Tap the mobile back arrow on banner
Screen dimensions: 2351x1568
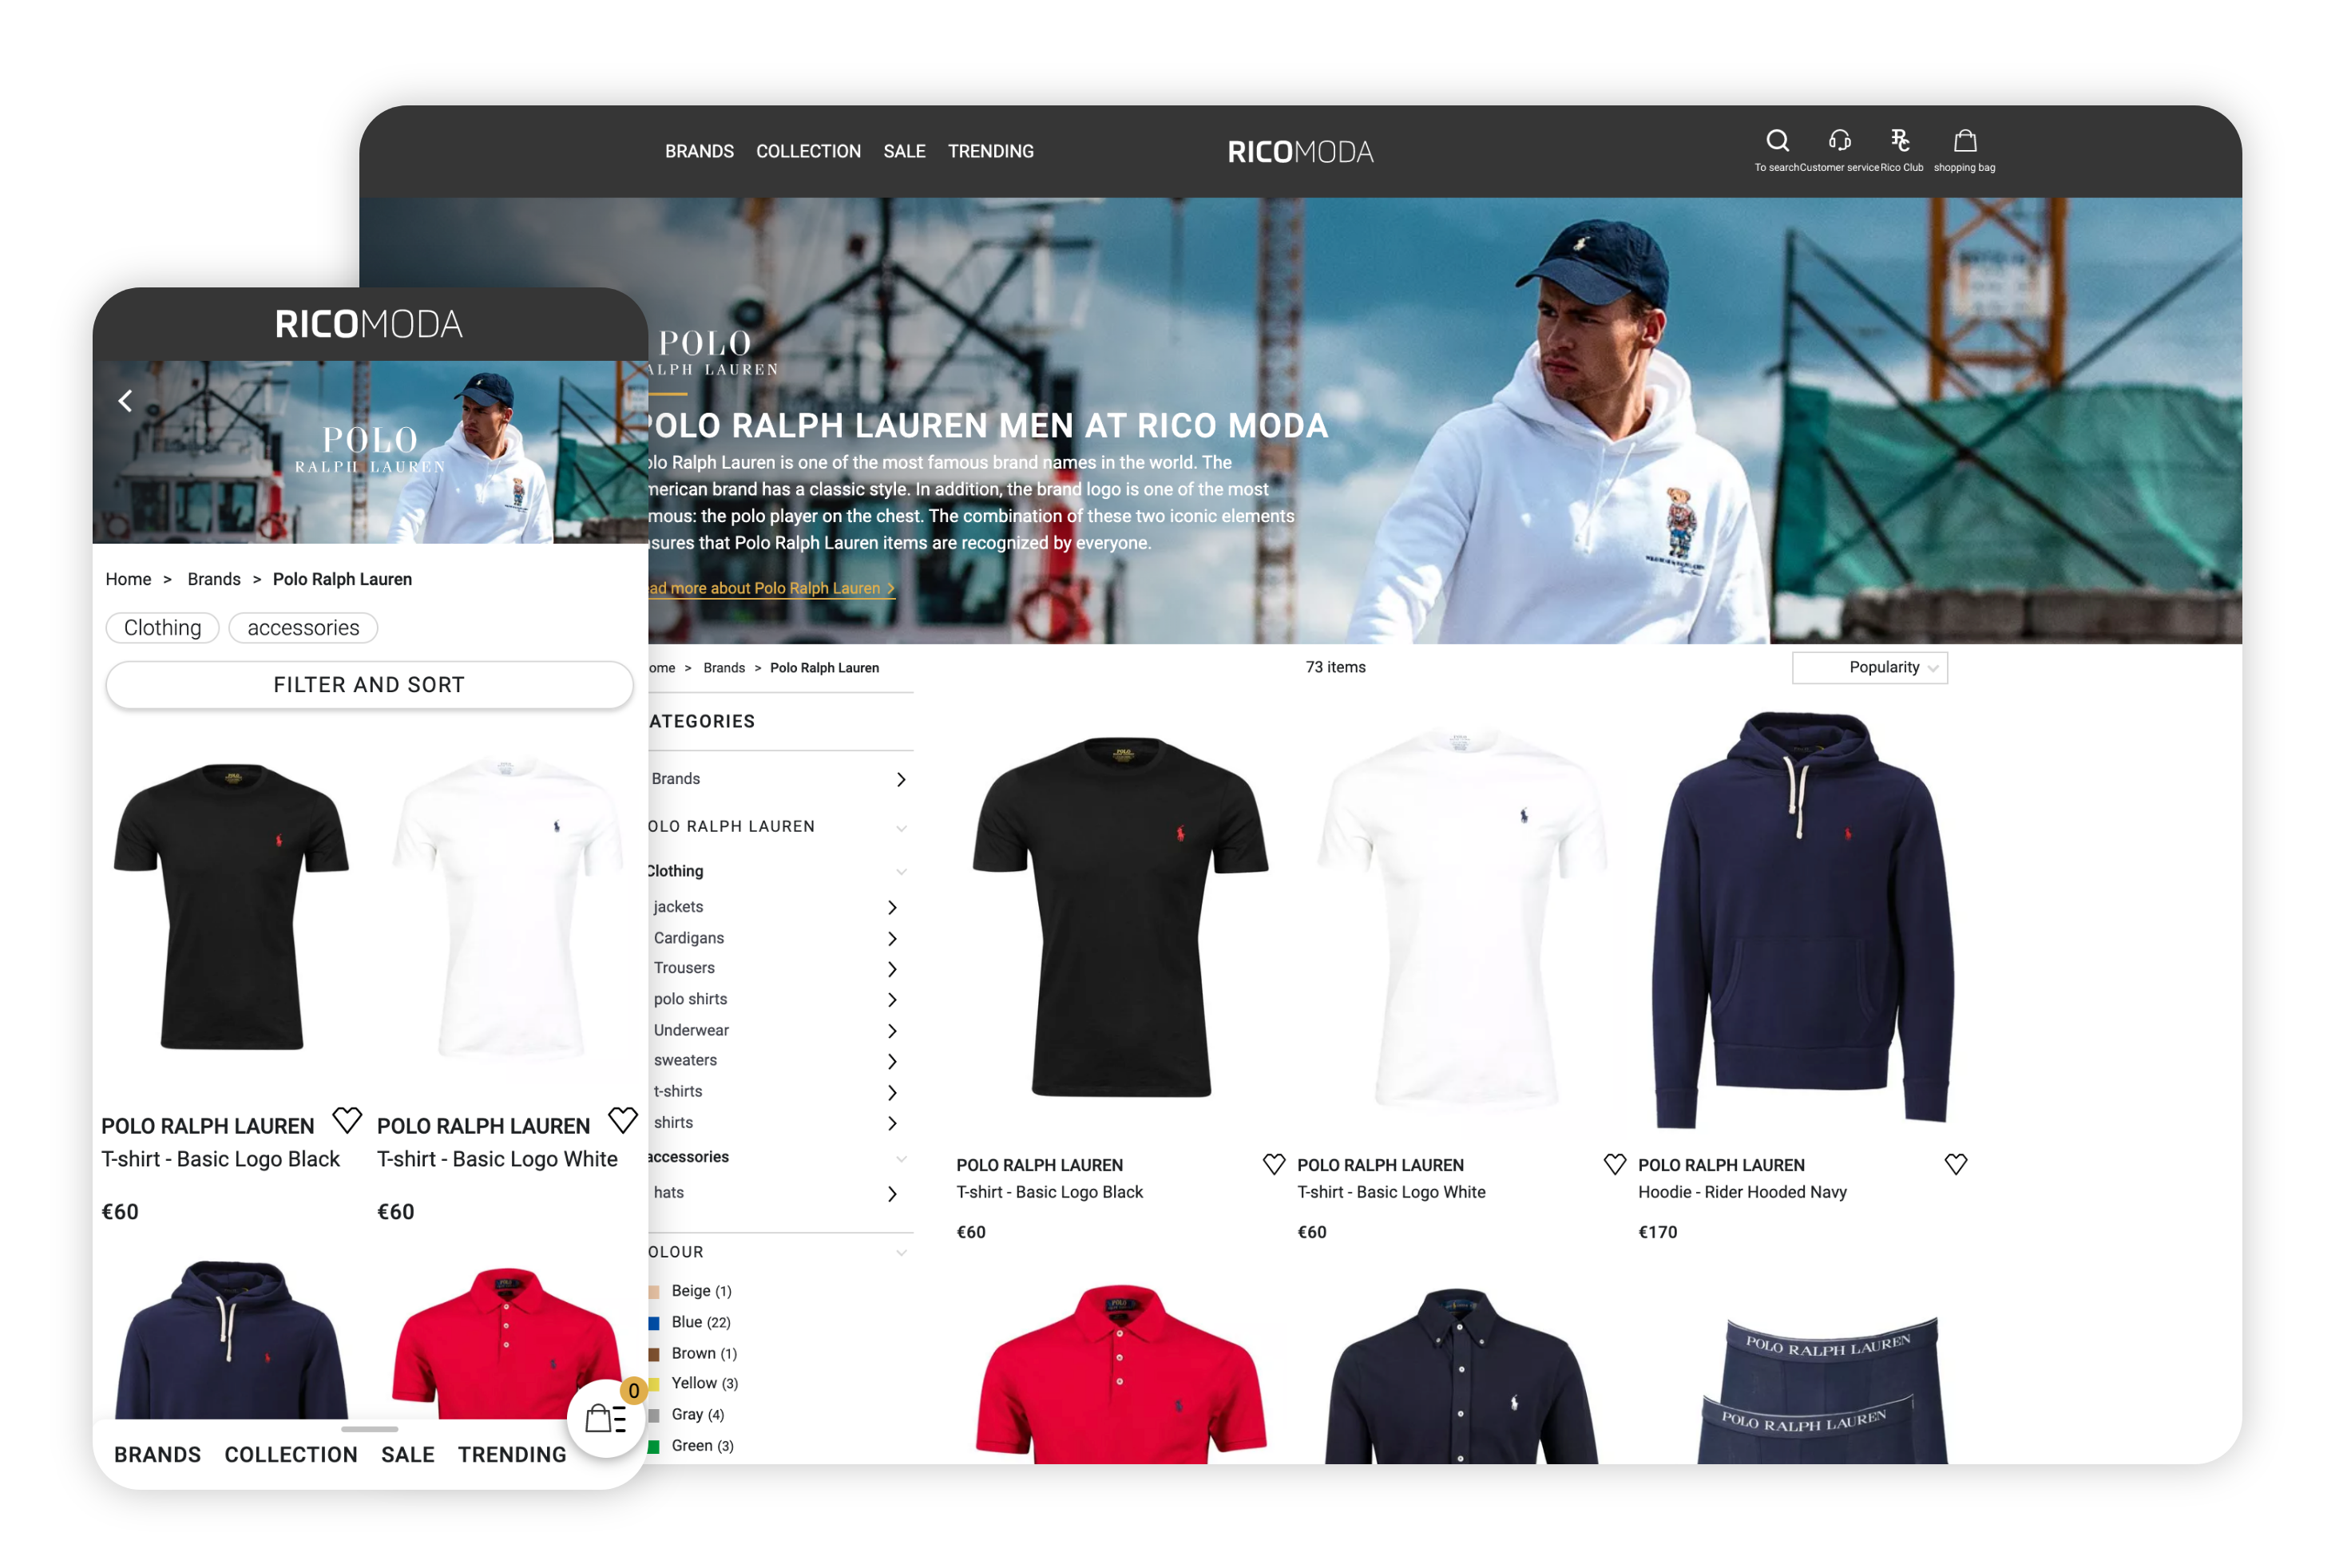pos(125,401)
